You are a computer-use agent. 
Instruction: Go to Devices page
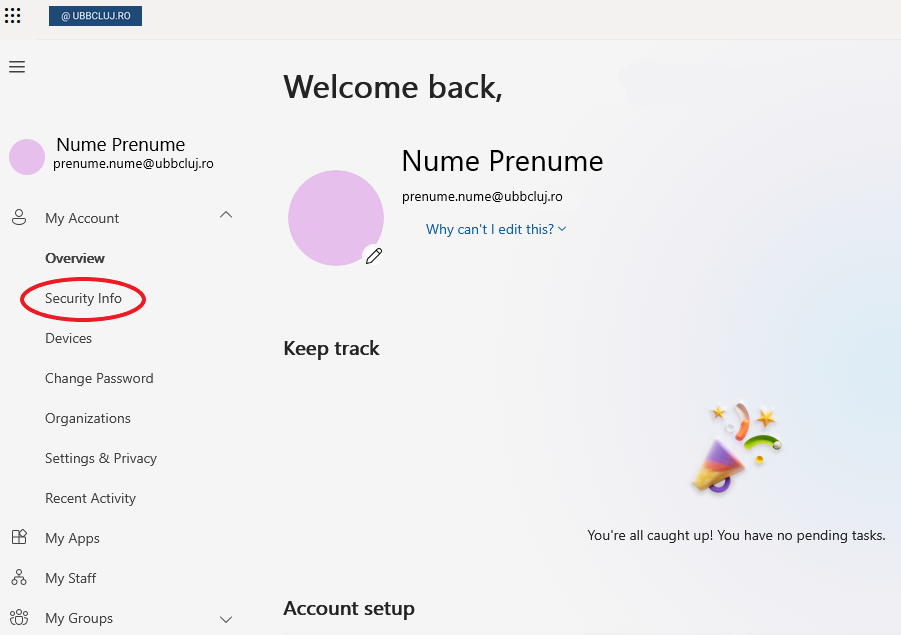coord(68,338)
